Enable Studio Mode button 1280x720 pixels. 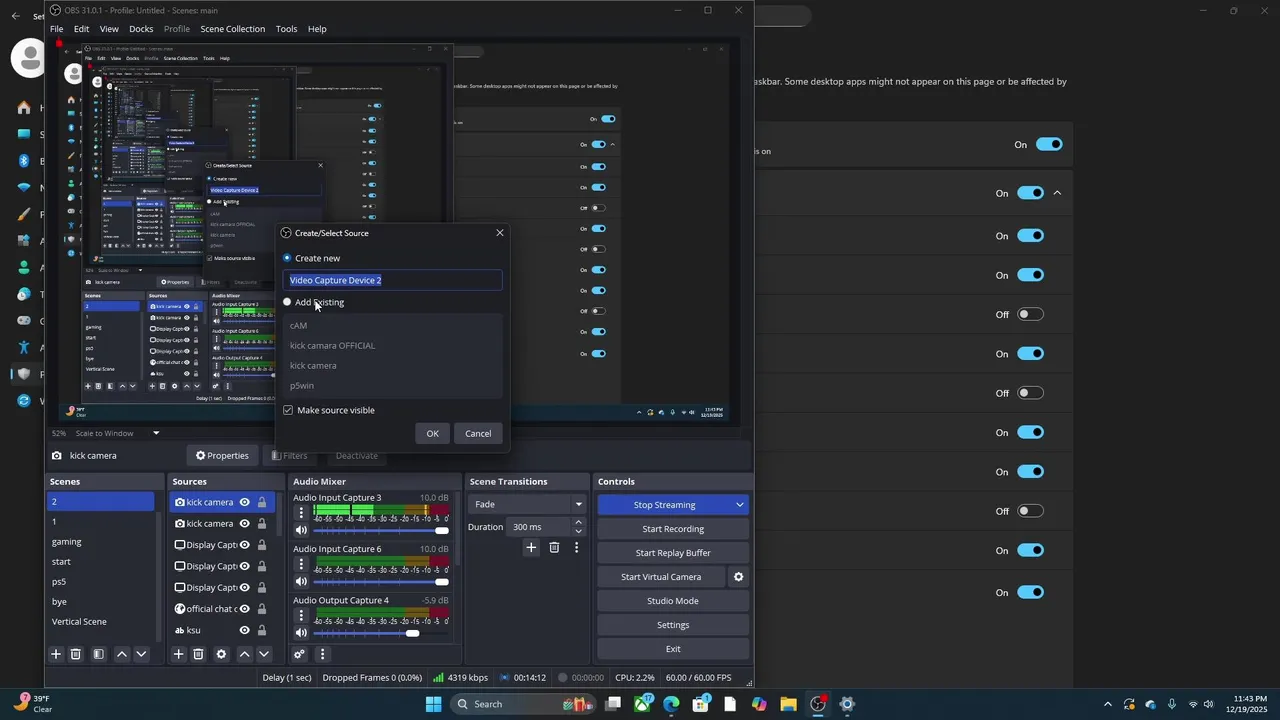[673, 601]
